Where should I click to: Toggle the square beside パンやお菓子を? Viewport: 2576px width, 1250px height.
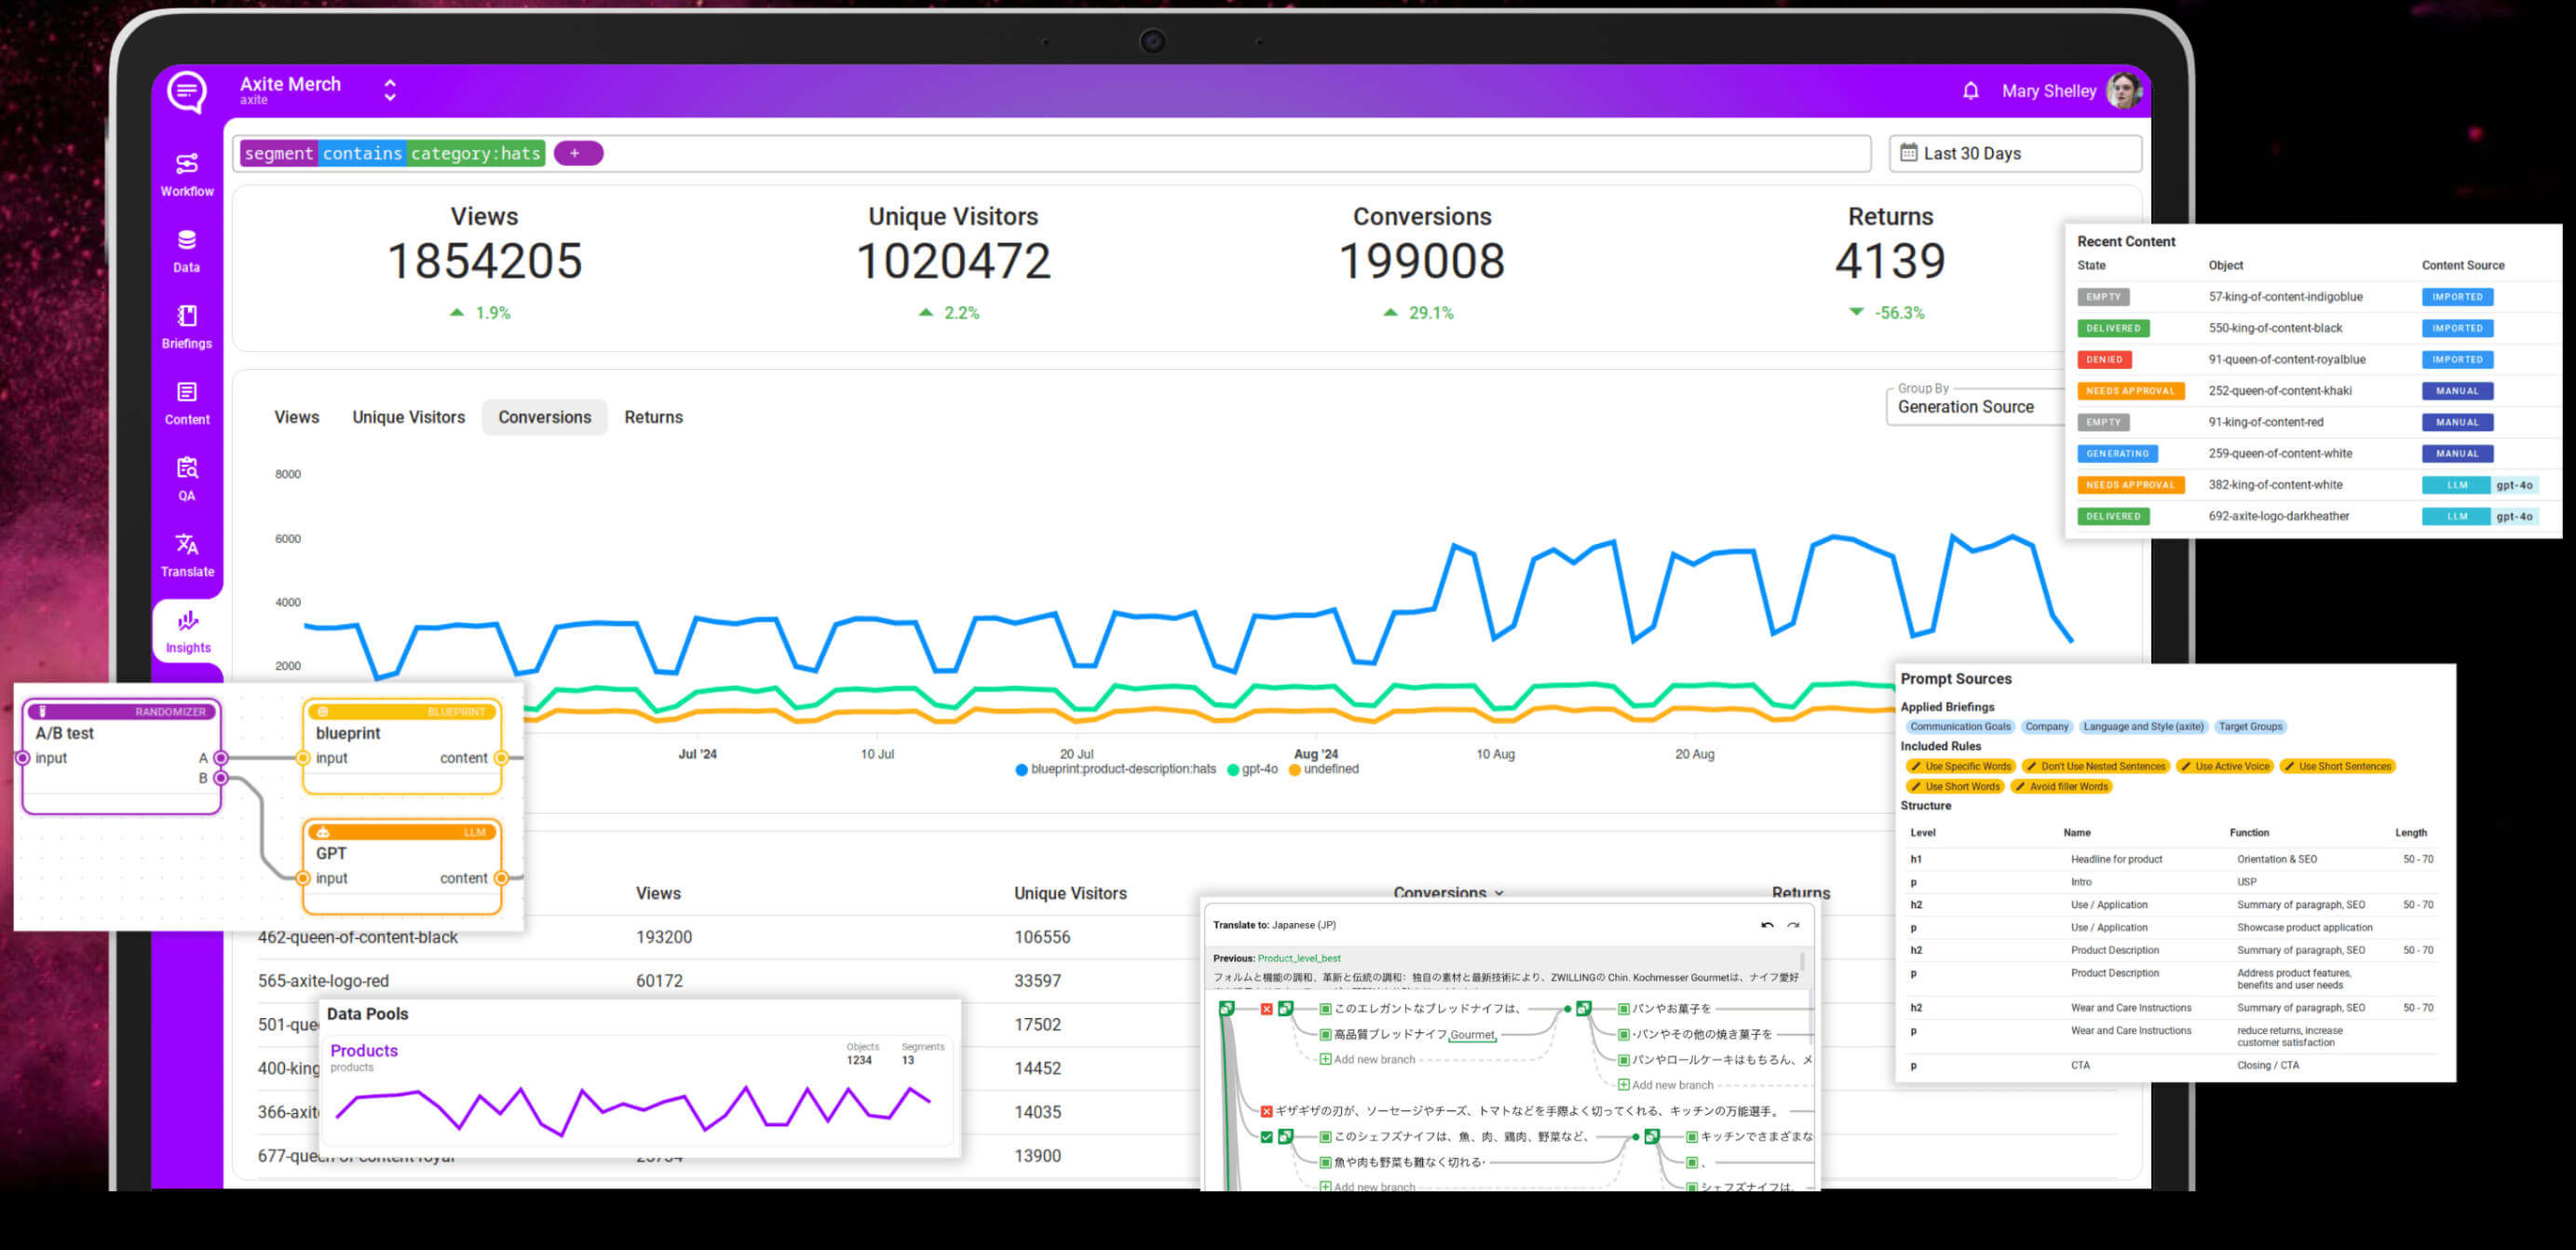click(1623, 1009)
